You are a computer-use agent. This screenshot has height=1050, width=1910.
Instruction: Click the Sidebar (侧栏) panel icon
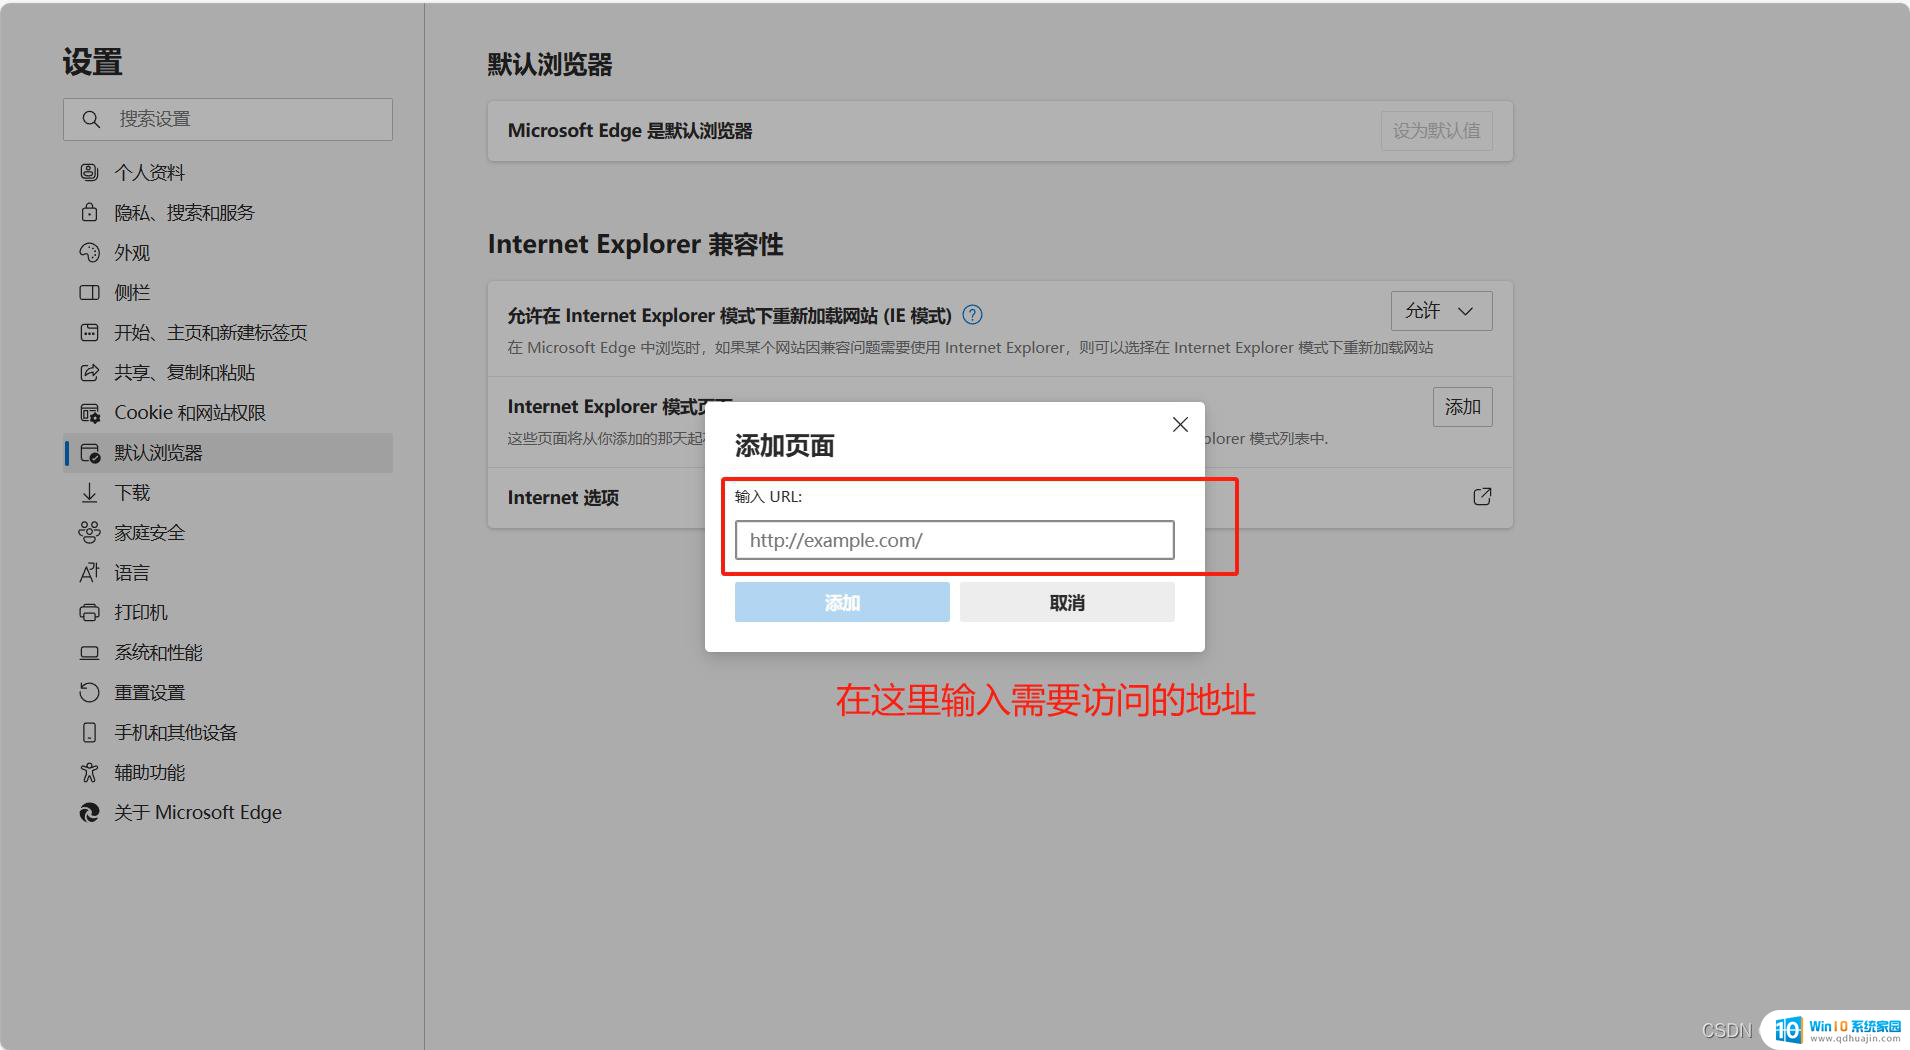click(x=89, y=292)
